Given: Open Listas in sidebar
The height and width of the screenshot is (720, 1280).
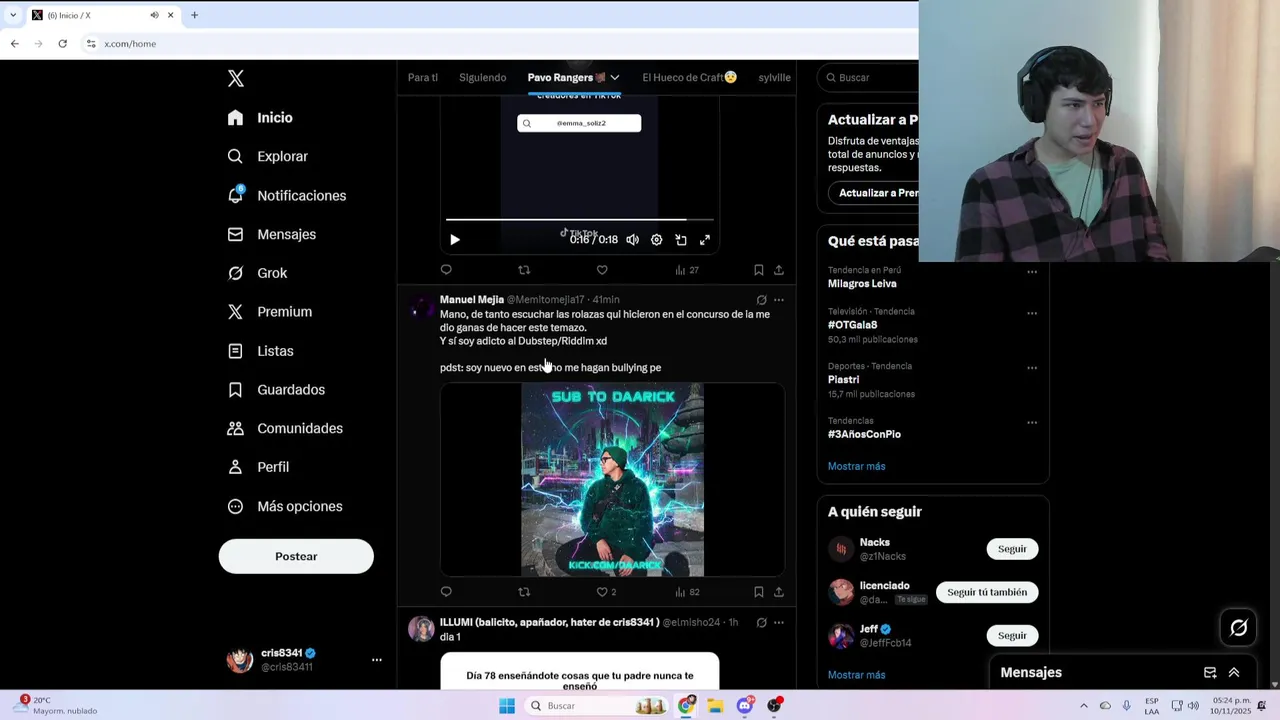Looking at the screenshot, I should (260, 351).
